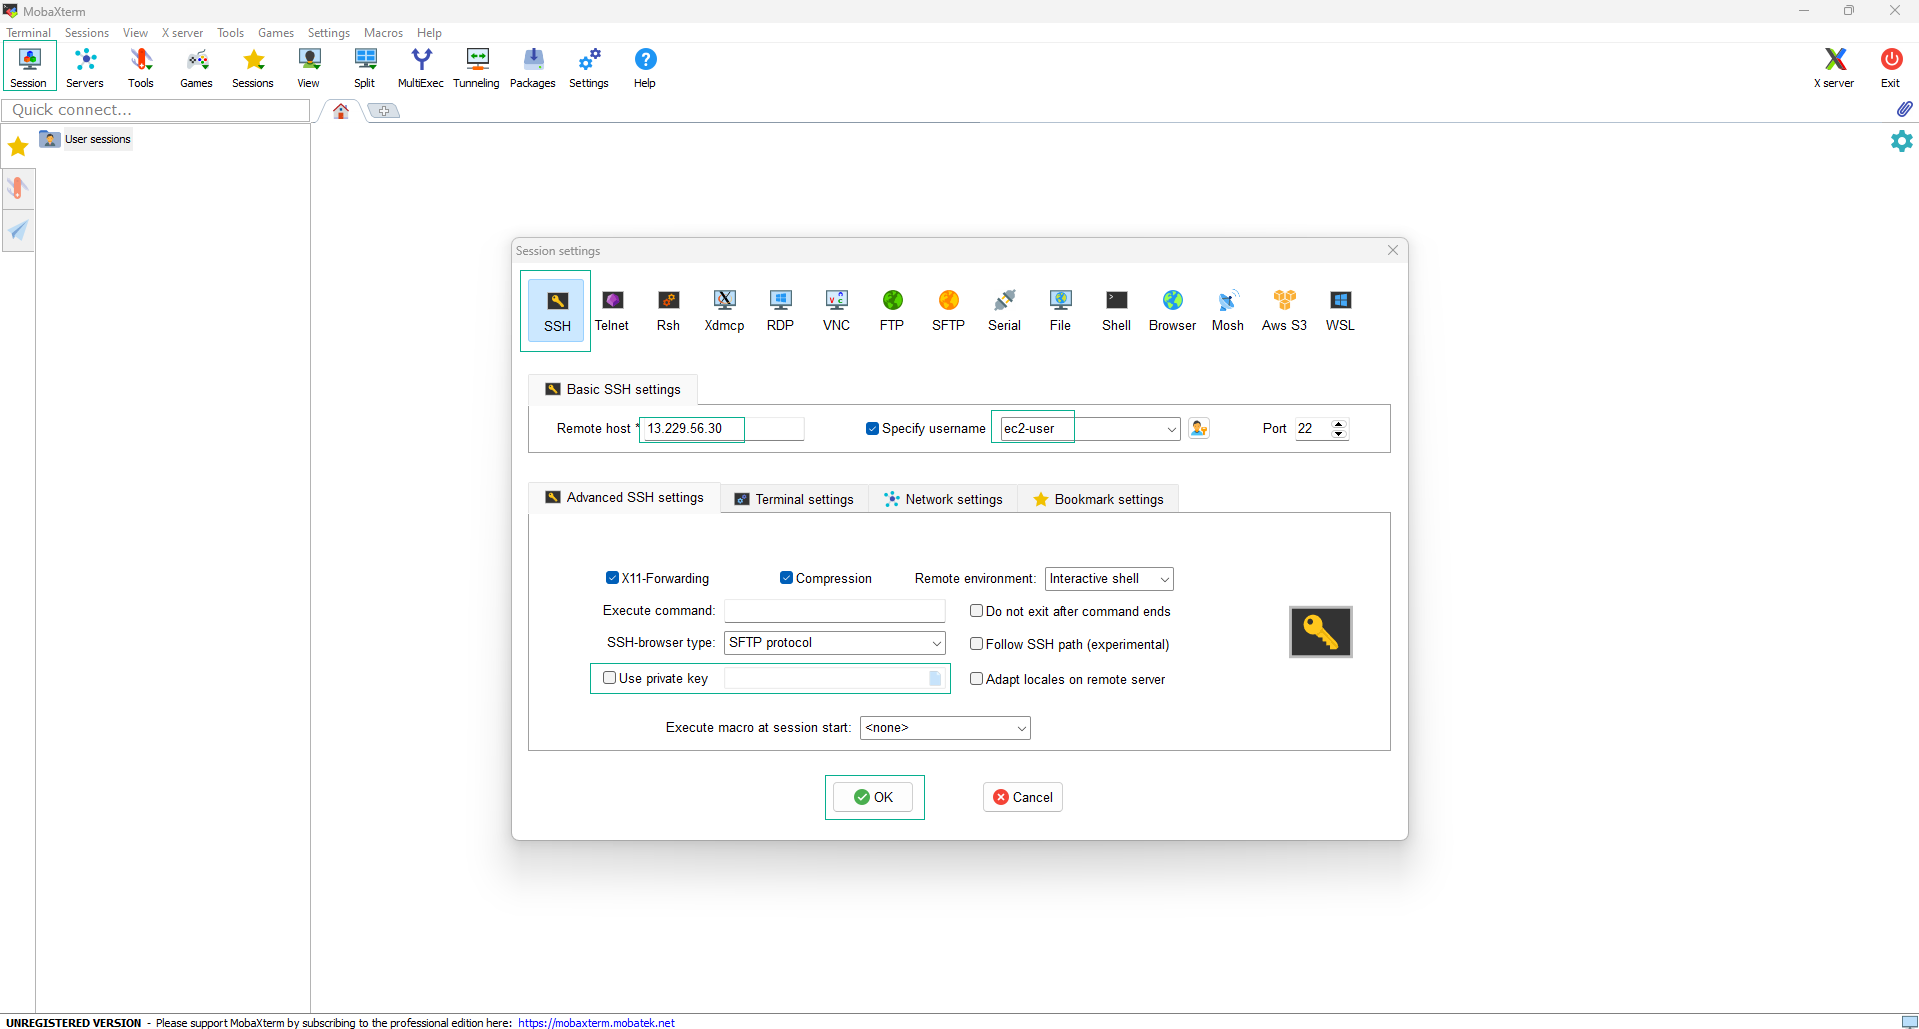Select the Mosh session type
The width and height of the screenshot is (1919, 1029).
pyautogui.click(x=1228, y=311)
